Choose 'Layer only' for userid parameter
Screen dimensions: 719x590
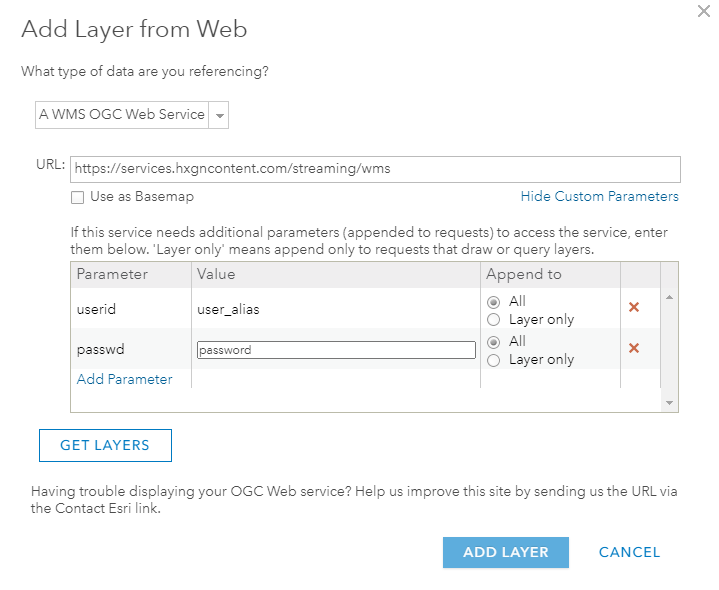point(494,320)
